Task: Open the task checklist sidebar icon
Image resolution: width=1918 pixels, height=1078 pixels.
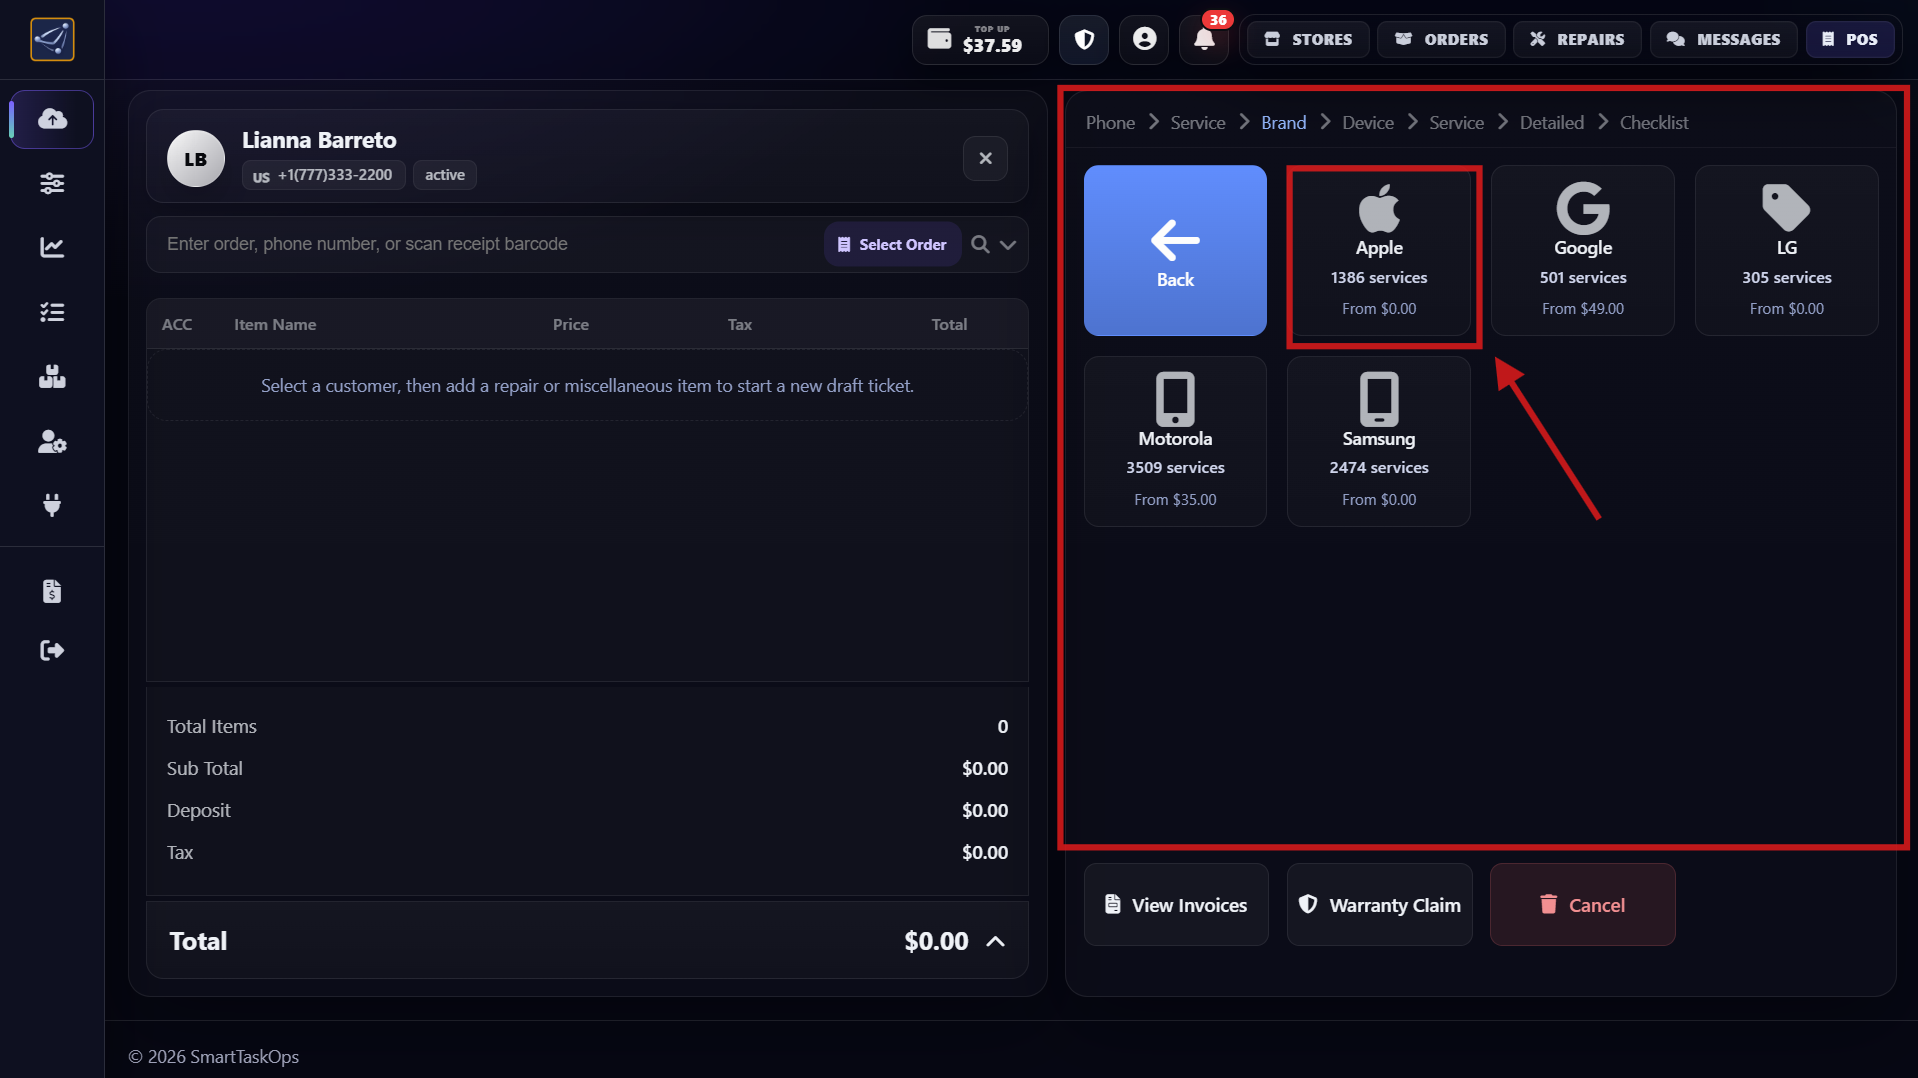Action: [52, 312]
